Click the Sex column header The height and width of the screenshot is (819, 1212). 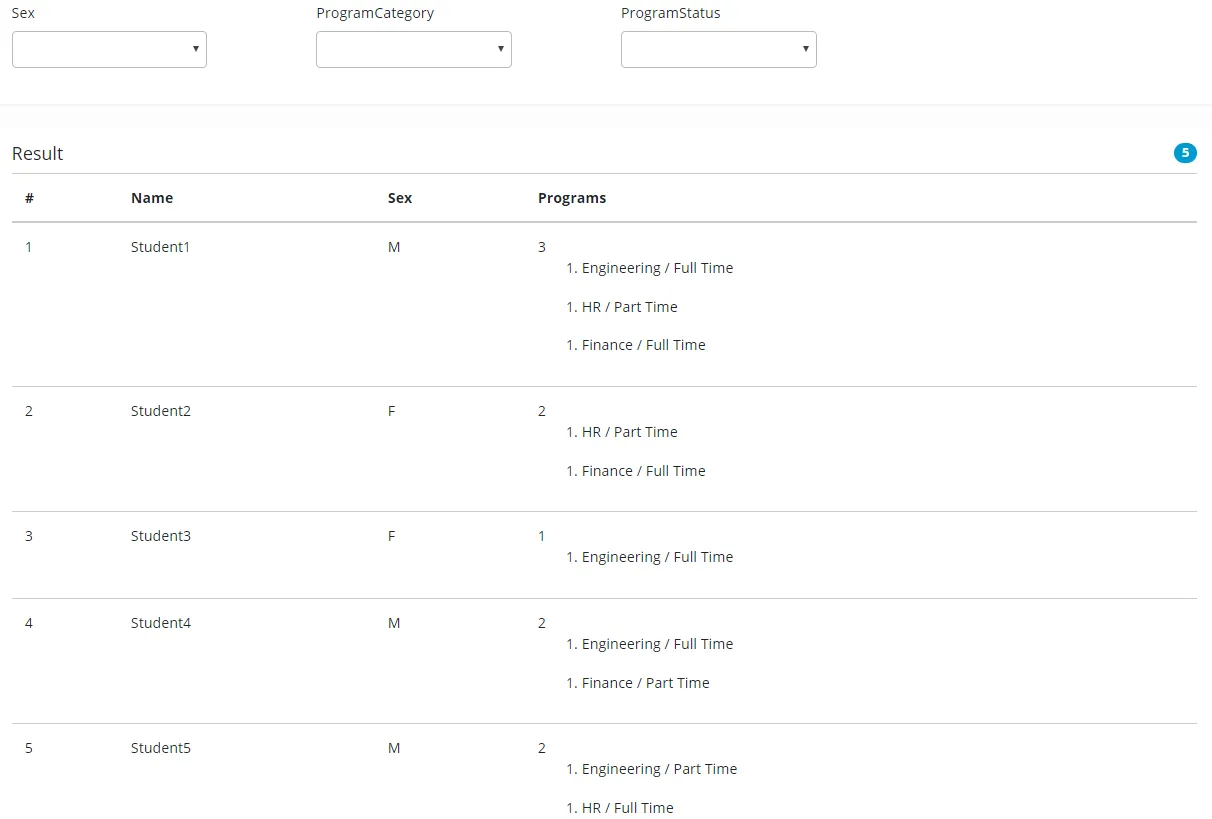(400, 198)
